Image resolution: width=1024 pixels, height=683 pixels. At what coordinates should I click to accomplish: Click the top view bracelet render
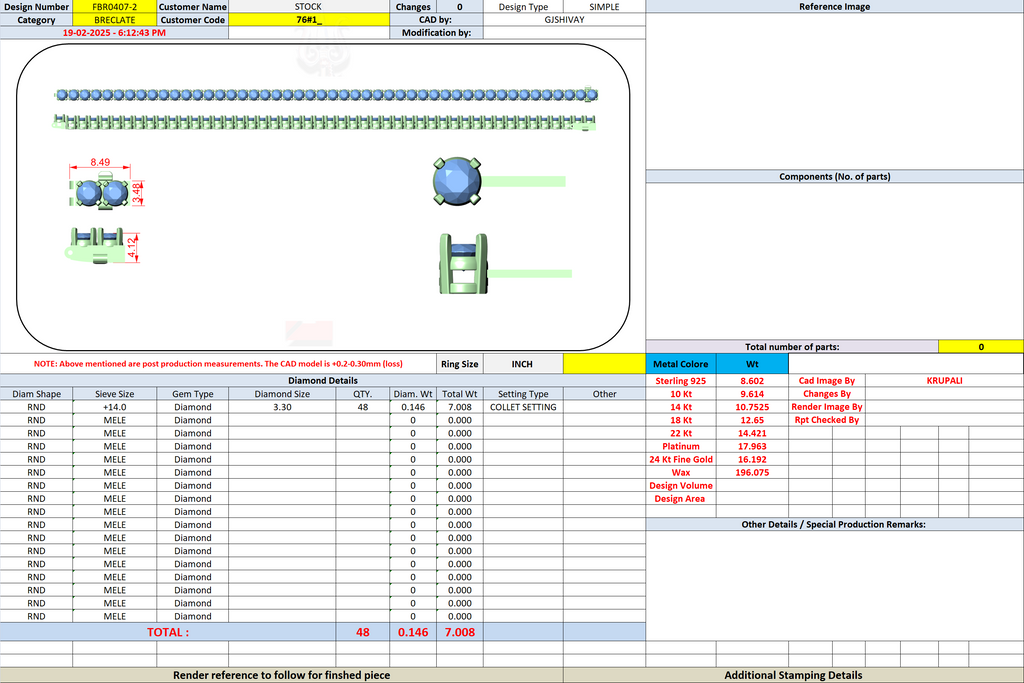[326, 95]
